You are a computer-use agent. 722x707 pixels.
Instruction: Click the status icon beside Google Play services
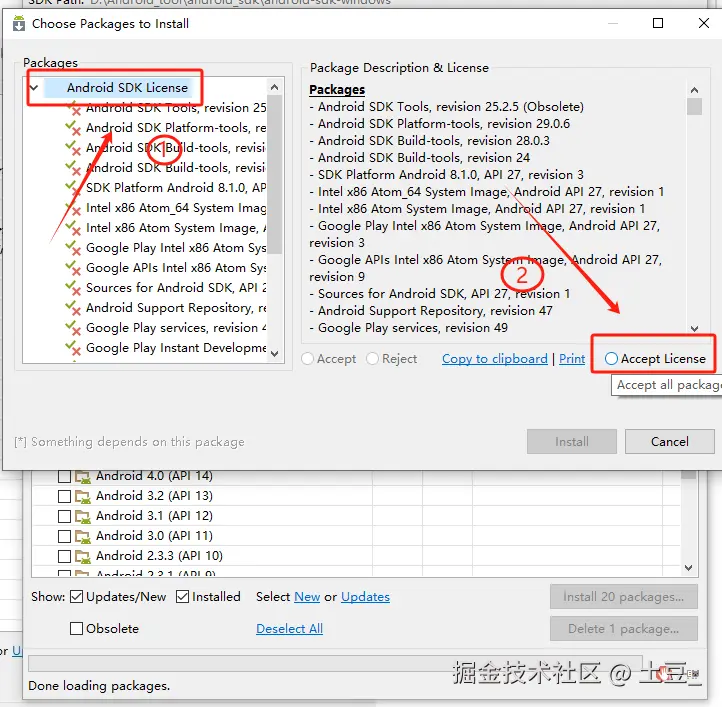[73, 328]
